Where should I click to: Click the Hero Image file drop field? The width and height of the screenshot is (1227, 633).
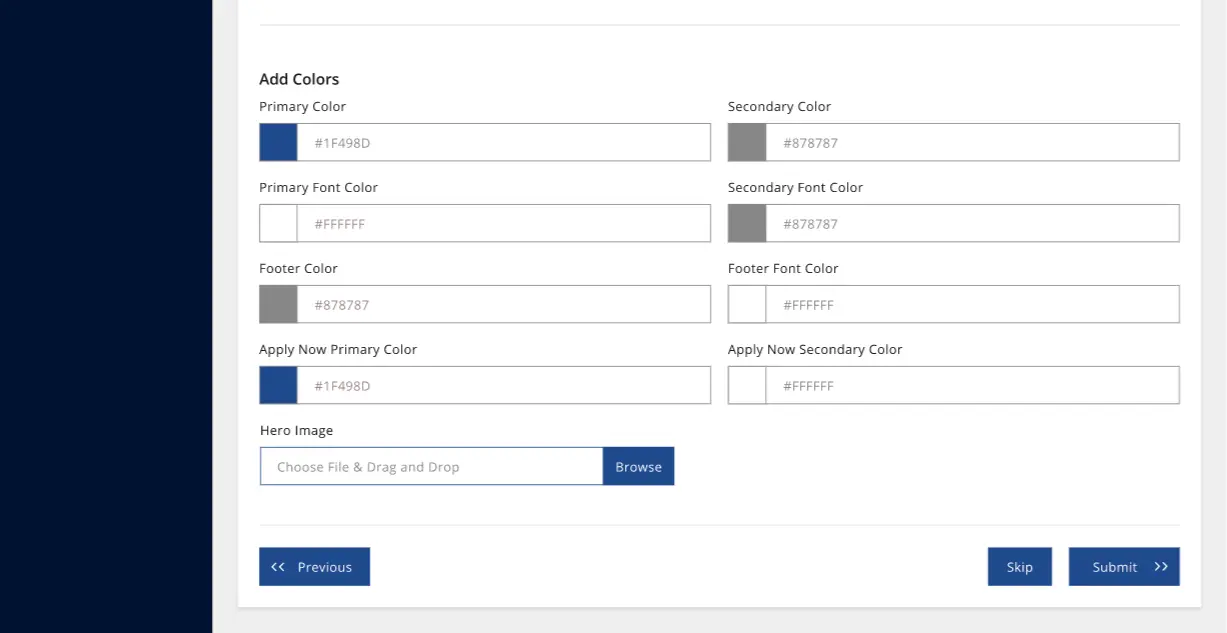[432, 466]
